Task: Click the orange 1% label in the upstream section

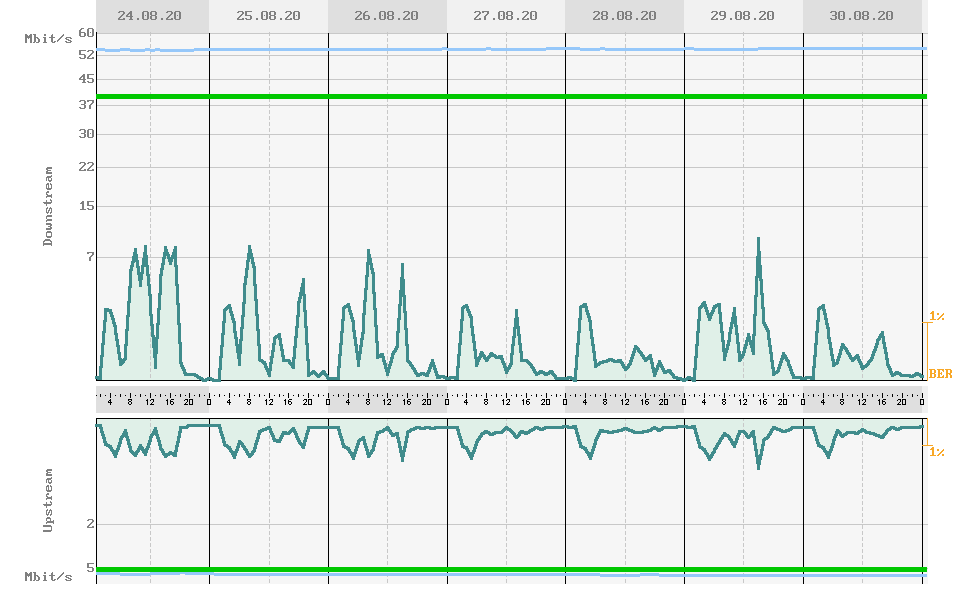Action: [x=937, y=452]
